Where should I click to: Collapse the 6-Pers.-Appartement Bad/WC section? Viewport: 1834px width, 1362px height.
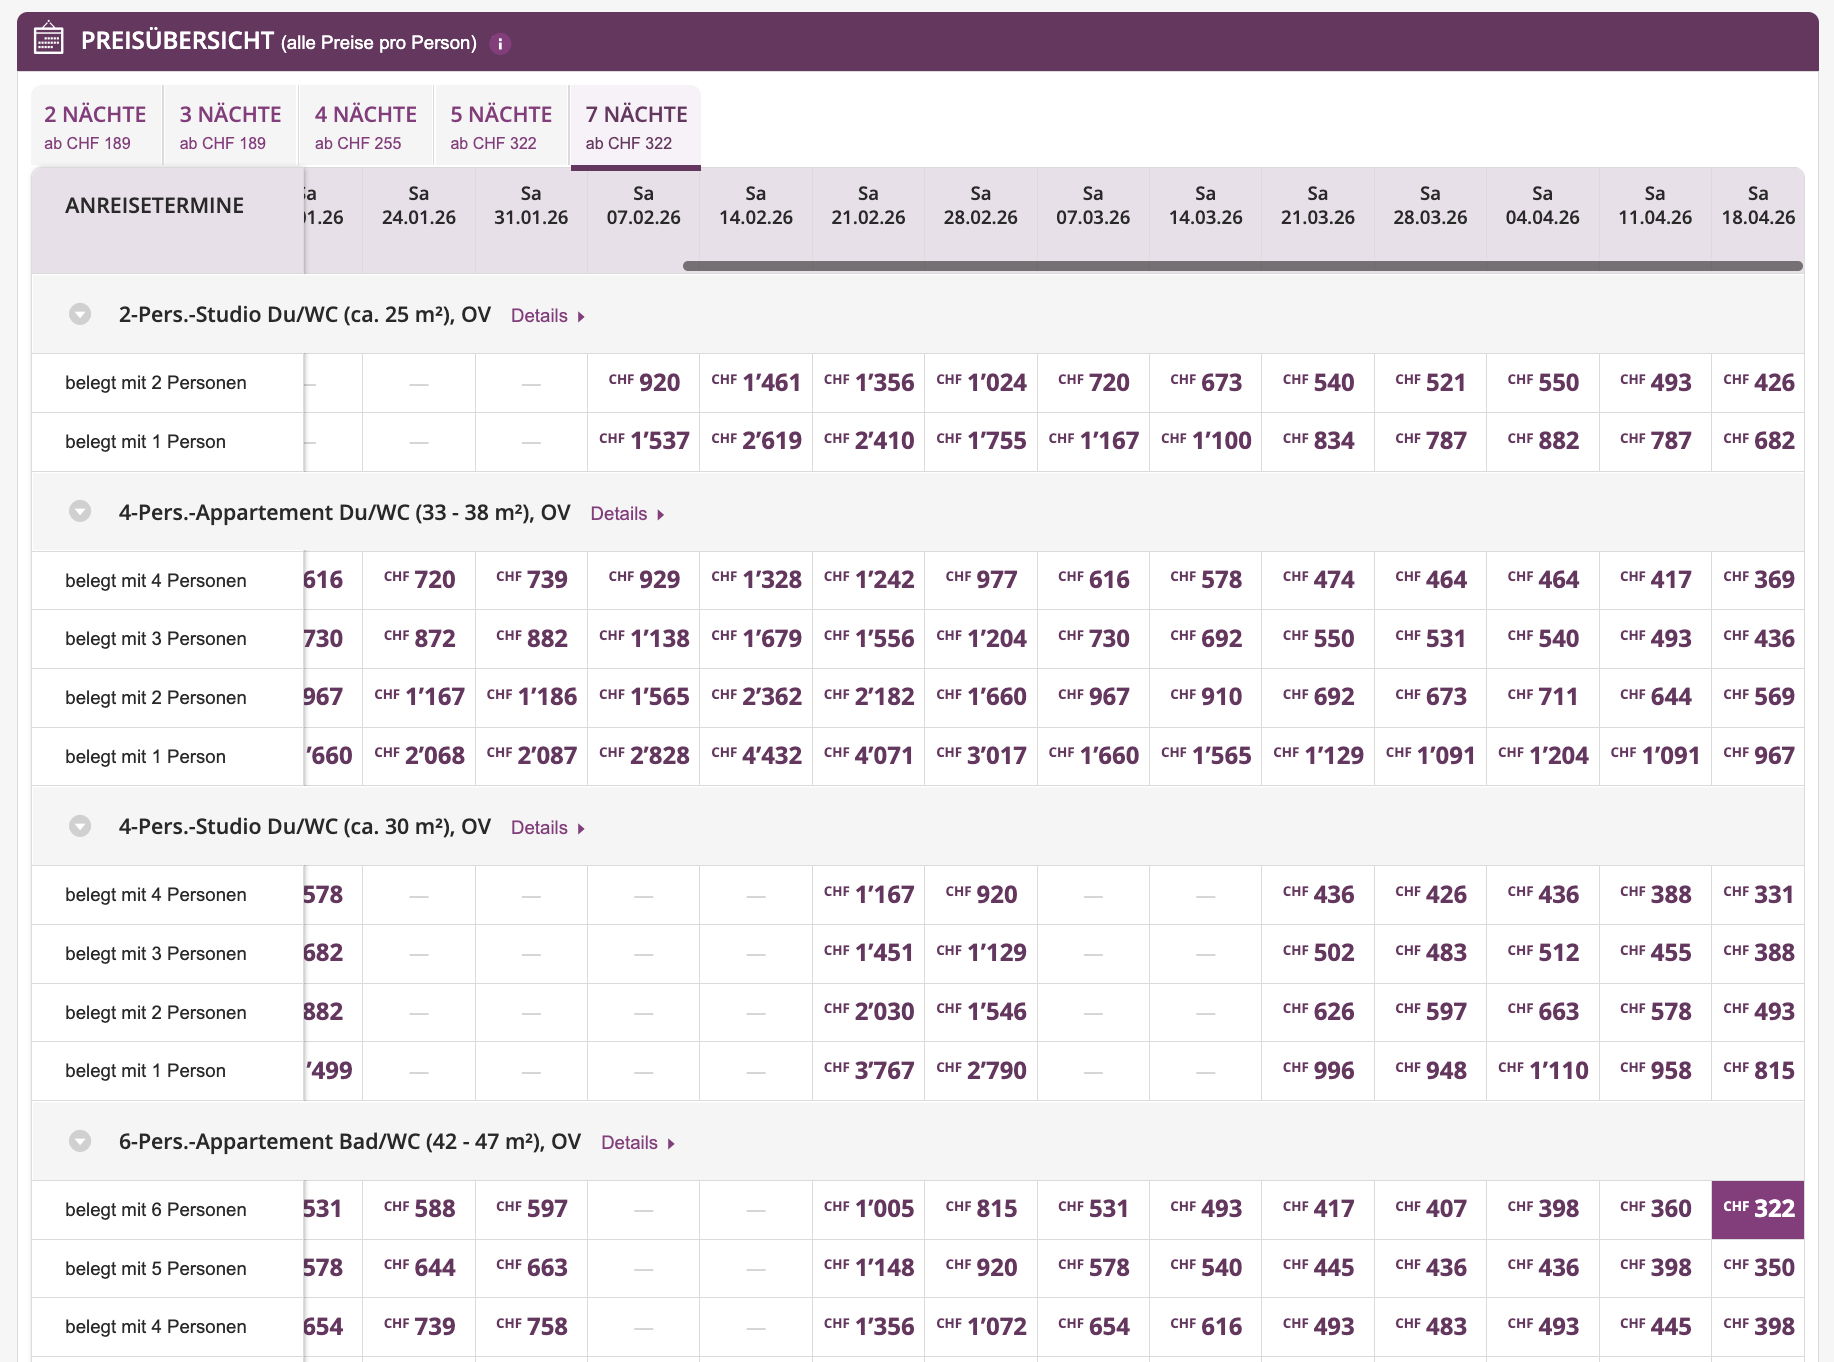click(80, 1141)
